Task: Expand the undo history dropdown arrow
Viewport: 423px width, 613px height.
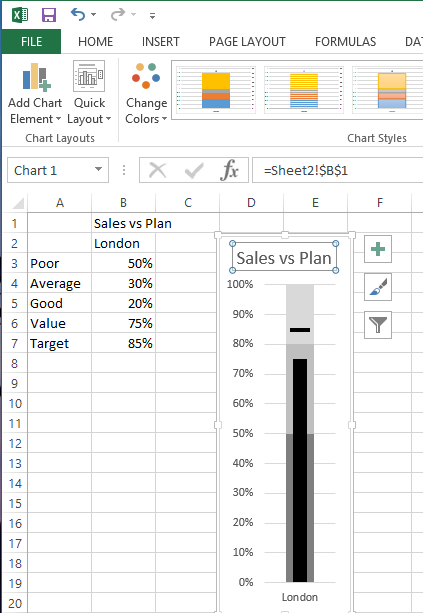Action: [x=93, y=15]
